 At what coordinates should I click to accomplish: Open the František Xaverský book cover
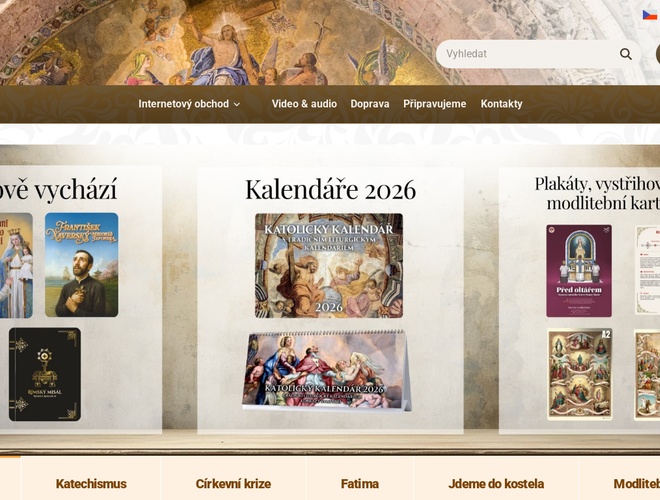pos(82,265)
